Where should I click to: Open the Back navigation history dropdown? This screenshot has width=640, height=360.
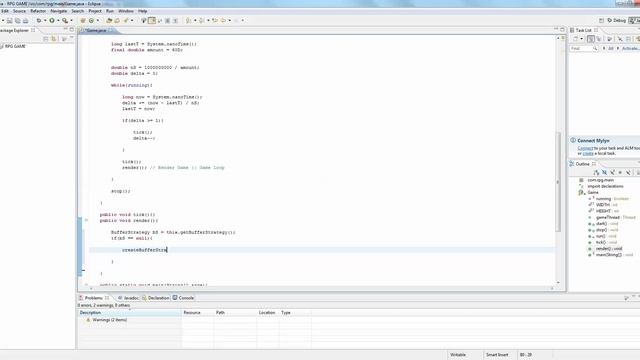pyautogui.click(x=229, y=20)
